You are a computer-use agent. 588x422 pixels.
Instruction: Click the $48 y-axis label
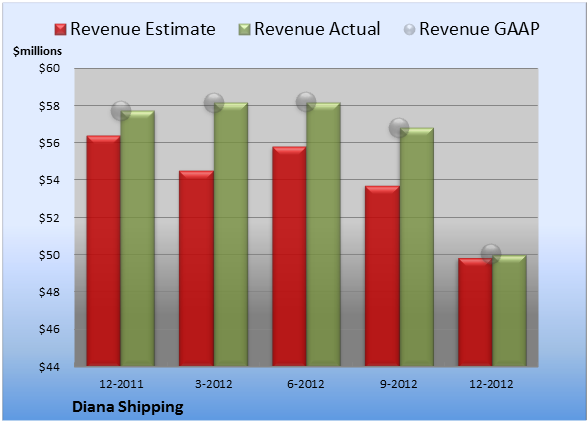click(x=49, y=292)
